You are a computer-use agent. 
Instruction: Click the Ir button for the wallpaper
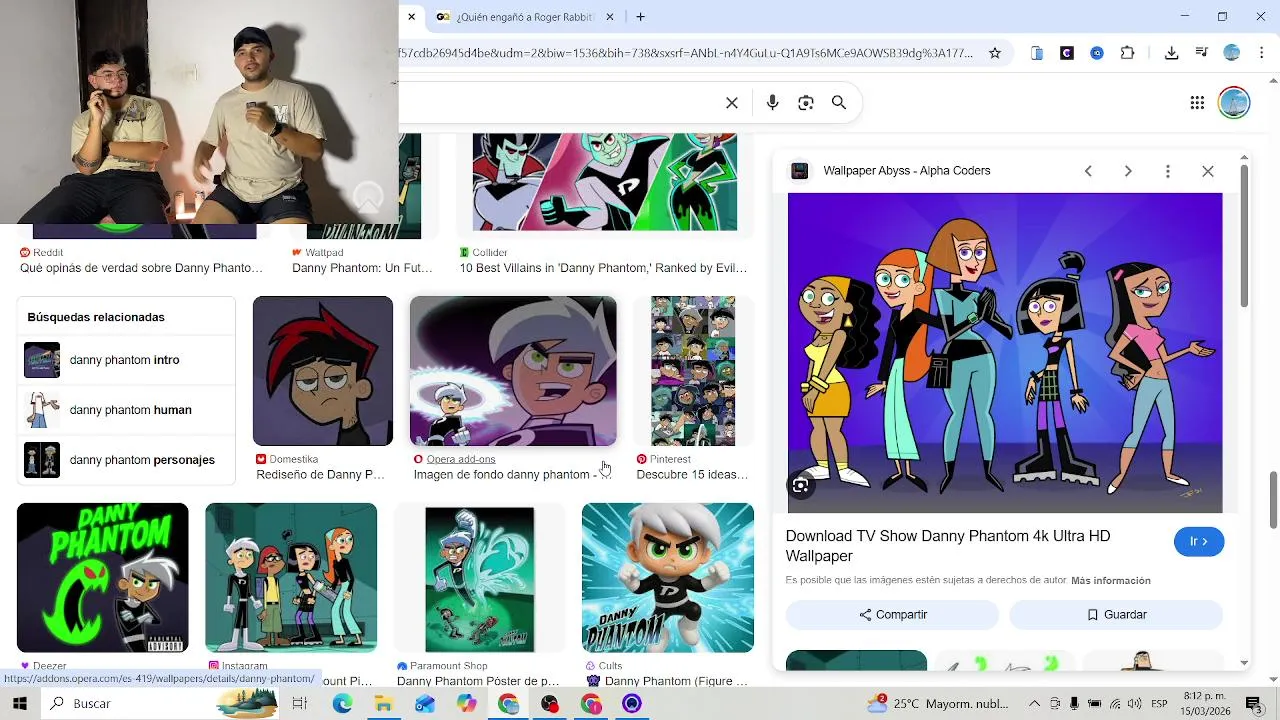pos(1199,541)
